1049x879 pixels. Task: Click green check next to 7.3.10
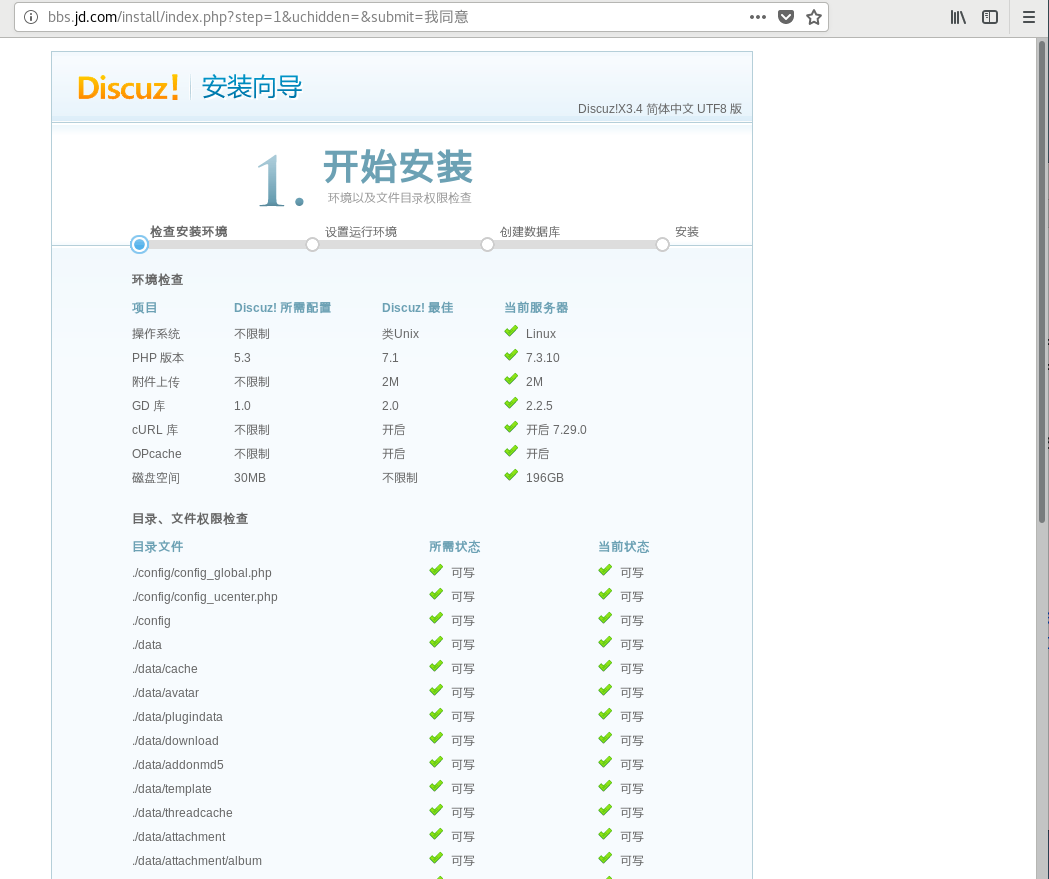click(x=511, y=355)
